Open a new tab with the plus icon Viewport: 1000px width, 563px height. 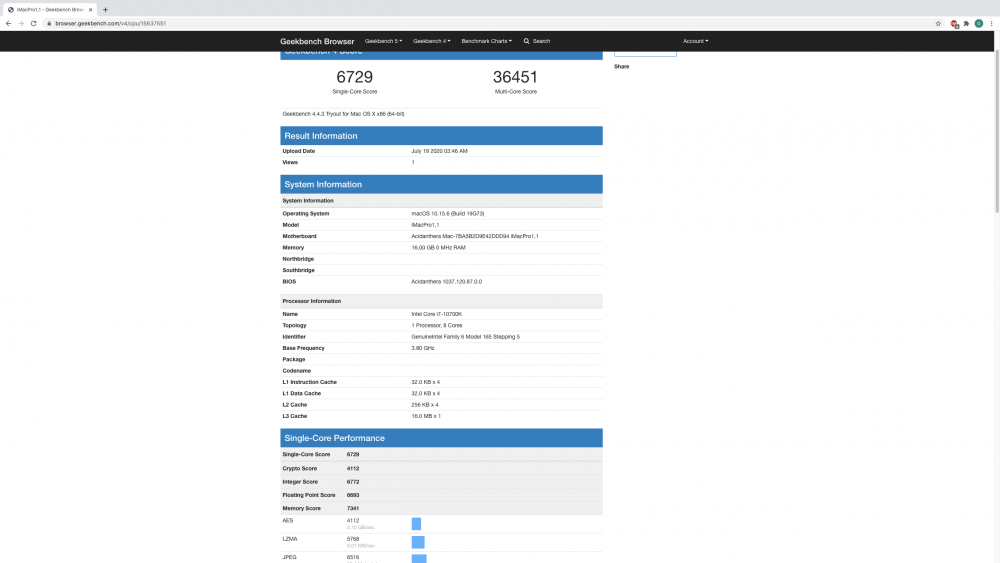click(x=105, y=10)
